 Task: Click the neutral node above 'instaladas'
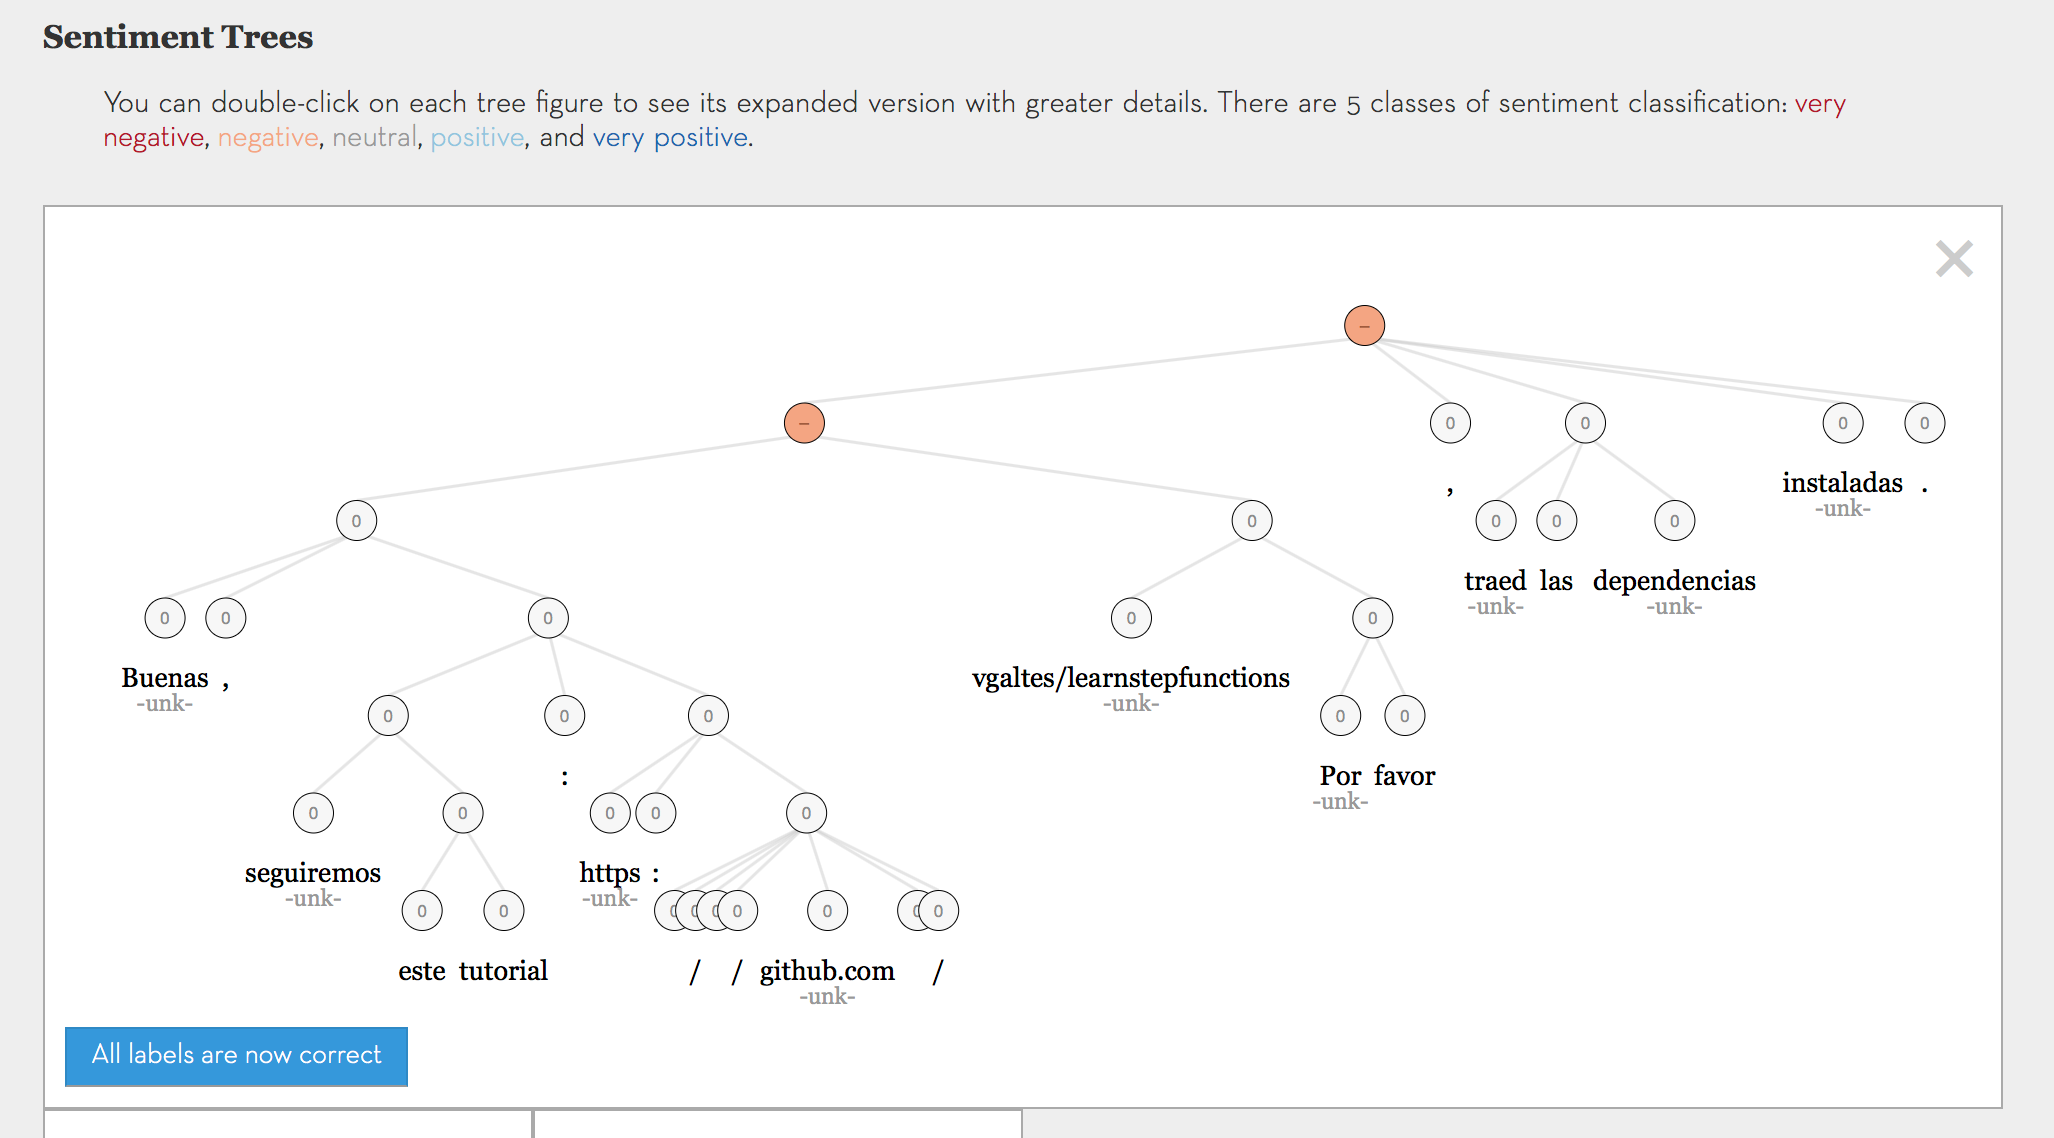click(x=1842, y=423)
